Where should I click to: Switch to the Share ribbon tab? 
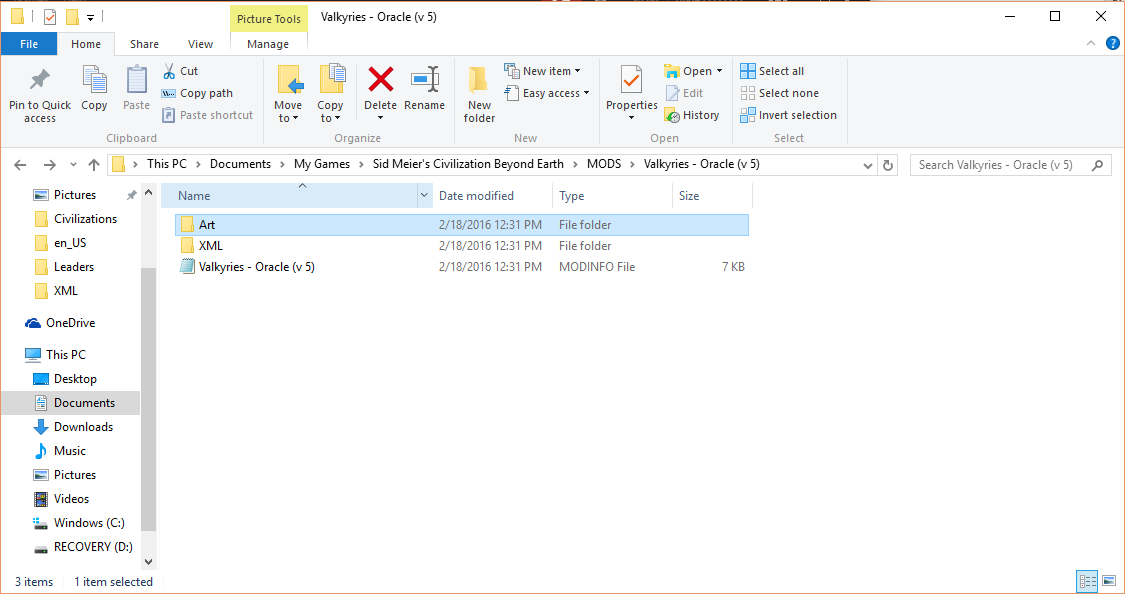(144, 44)
